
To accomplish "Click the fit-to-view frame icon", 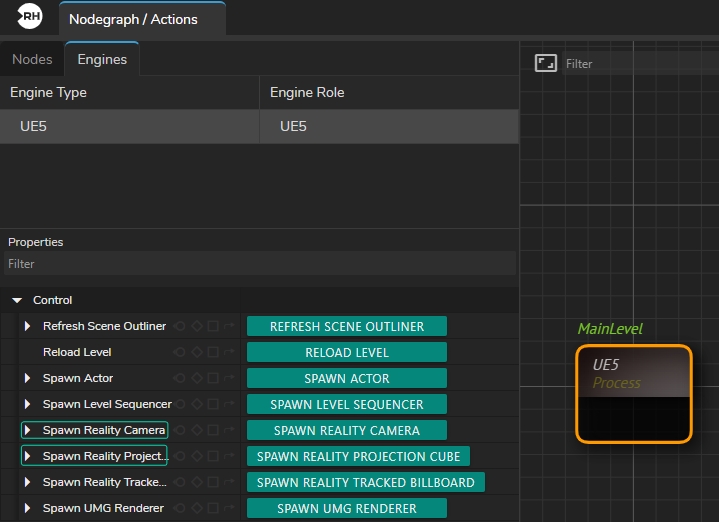I will (x=545, y=63).
